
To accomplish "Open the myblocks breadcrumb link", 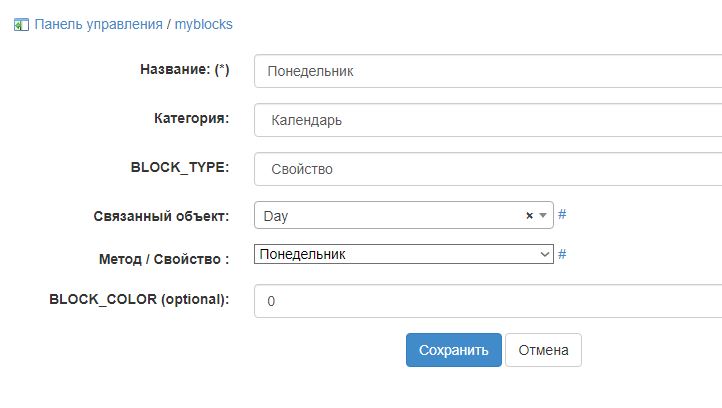I will [x=204, y=24].
